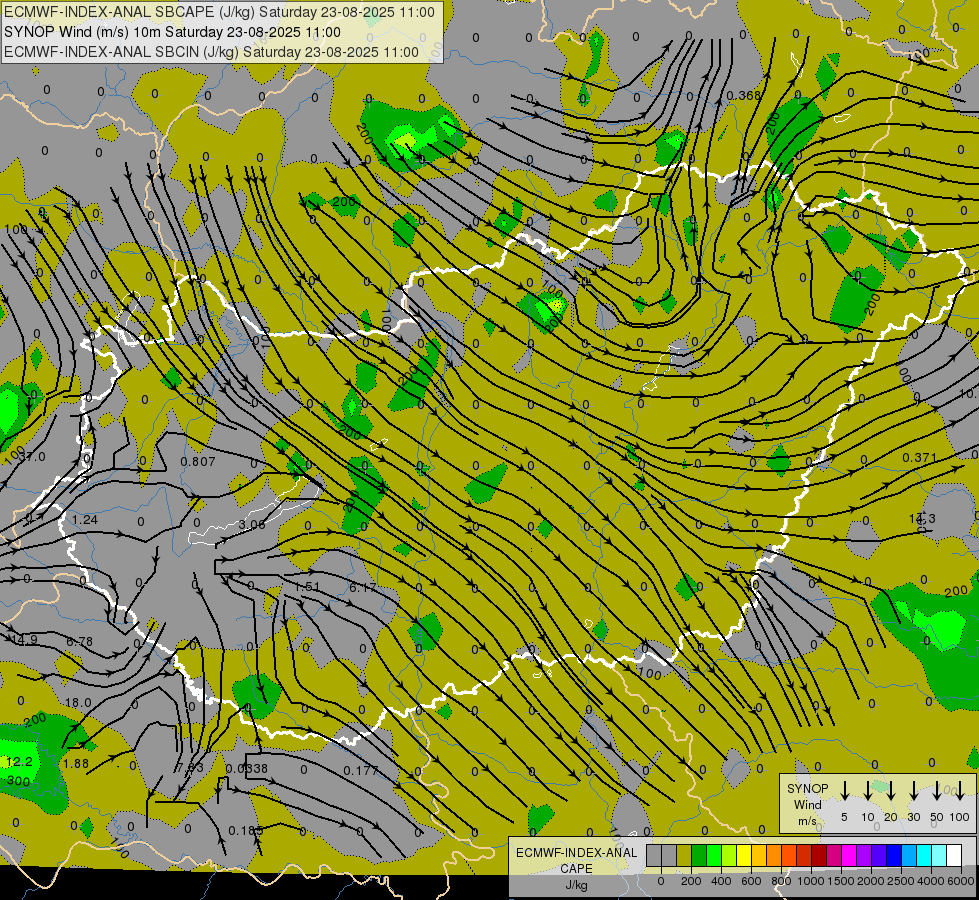Click the map value '0.177'
The width and height of the screenshot is (979, 900).
(x=361, y=770)
